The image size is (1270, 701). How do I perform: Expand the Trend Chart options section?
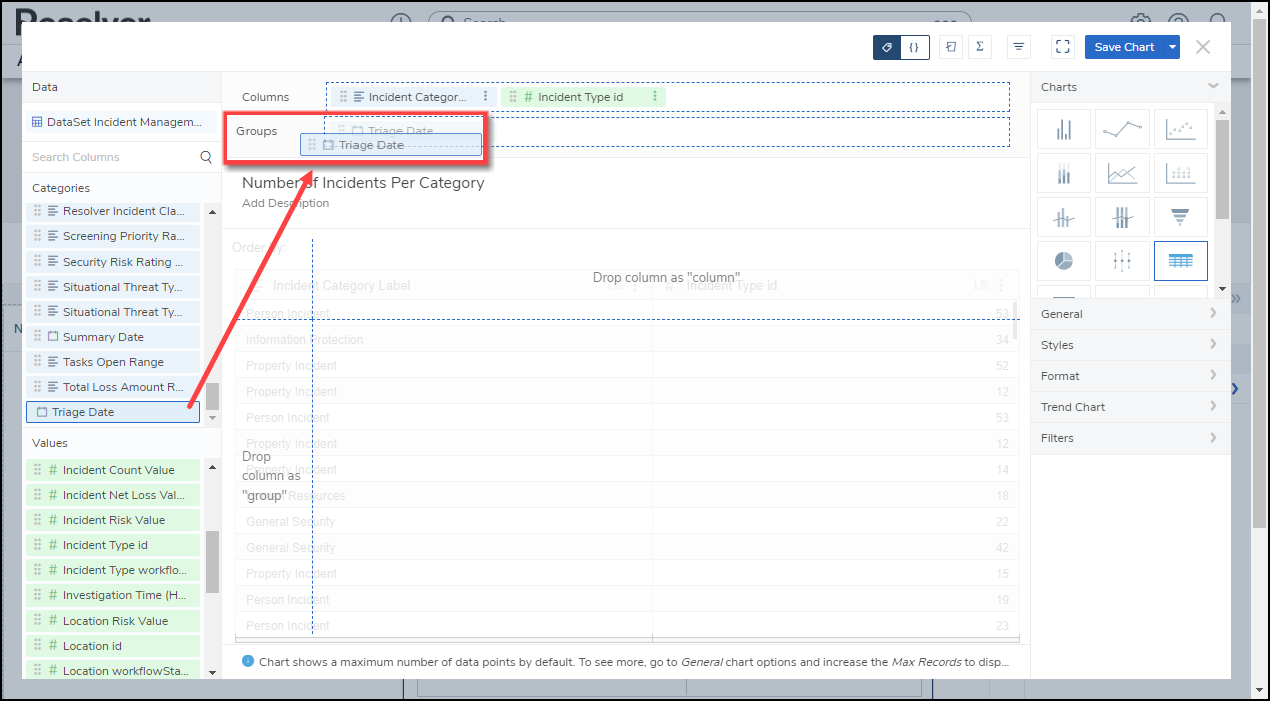(1130, 407)
